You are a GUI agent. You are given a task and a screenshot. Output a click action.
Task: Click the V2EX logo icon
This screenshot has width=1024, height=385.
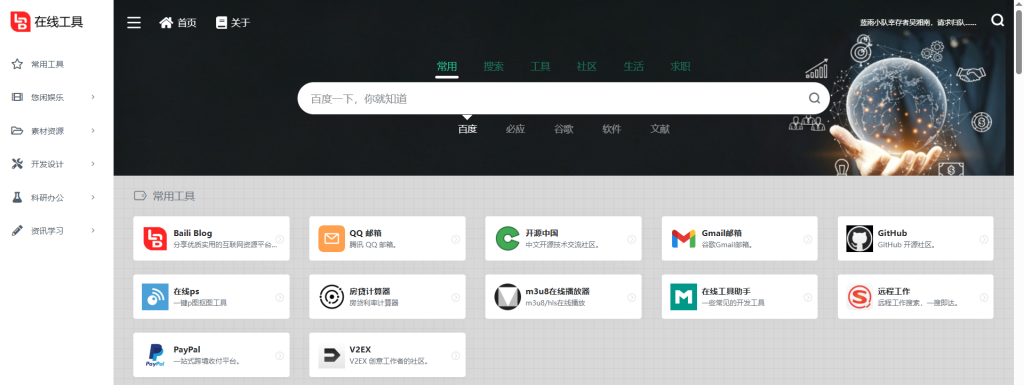click(331, 356)
